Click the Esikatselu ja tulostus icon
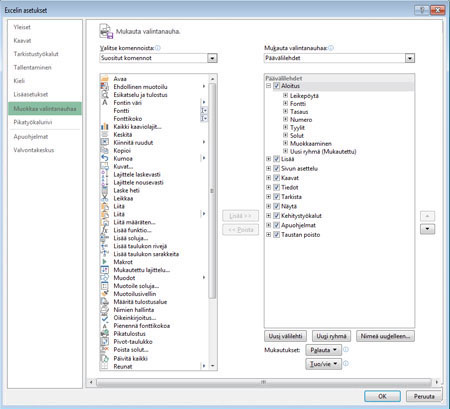450x409 pixels. click(105, 95)
